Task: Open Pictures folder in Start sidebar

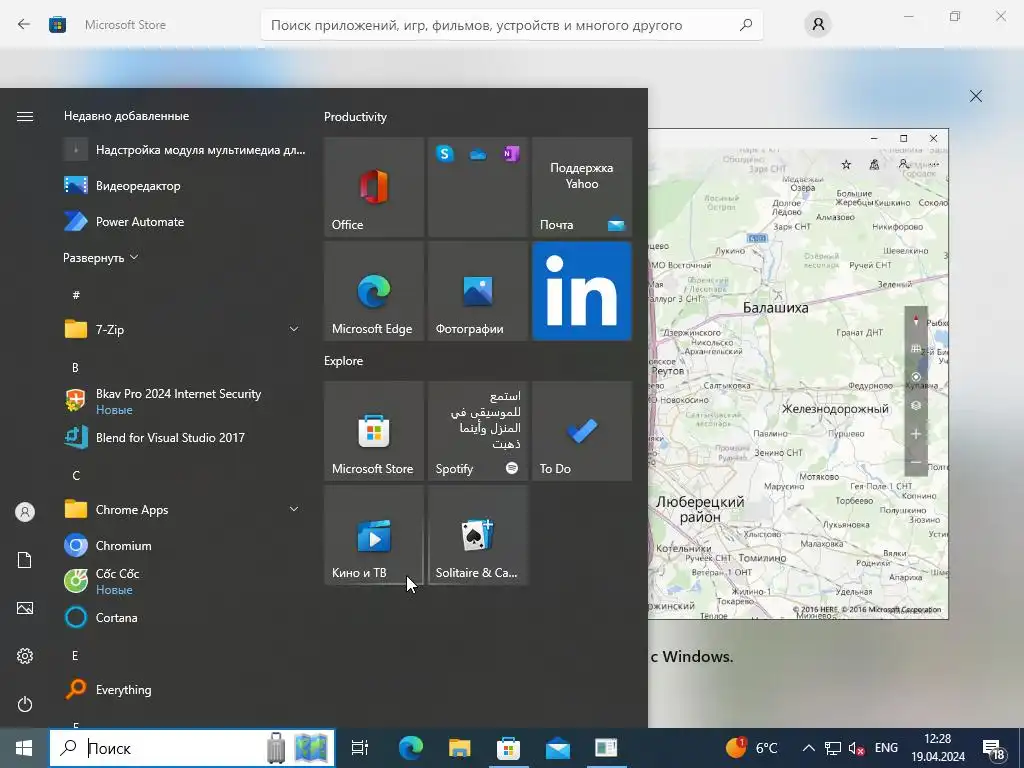Action: tap(25, 608)
